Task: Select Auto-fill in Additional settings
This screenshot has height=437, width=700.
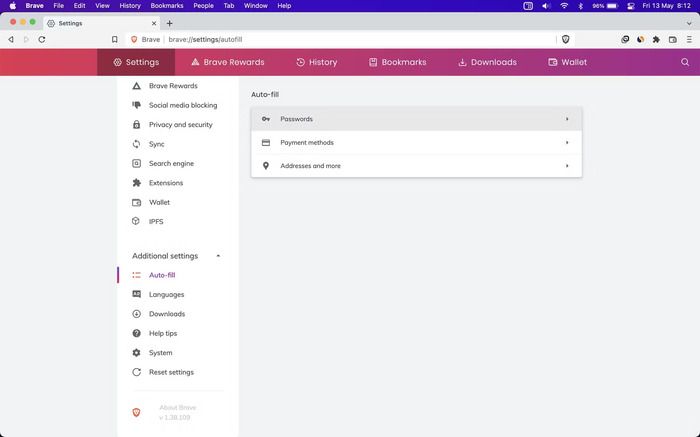Action: [162, 275]
